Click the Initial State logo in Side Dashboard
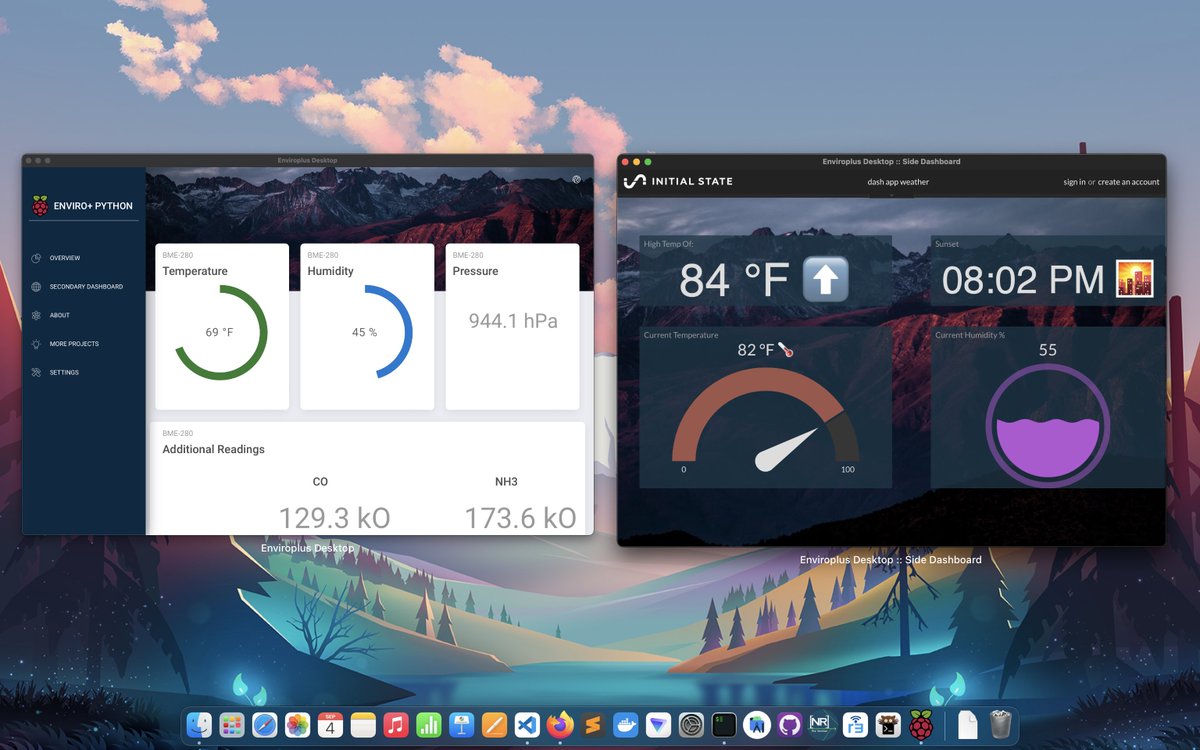This screenshot has height=750, width=1200. (x=678, y=182)
